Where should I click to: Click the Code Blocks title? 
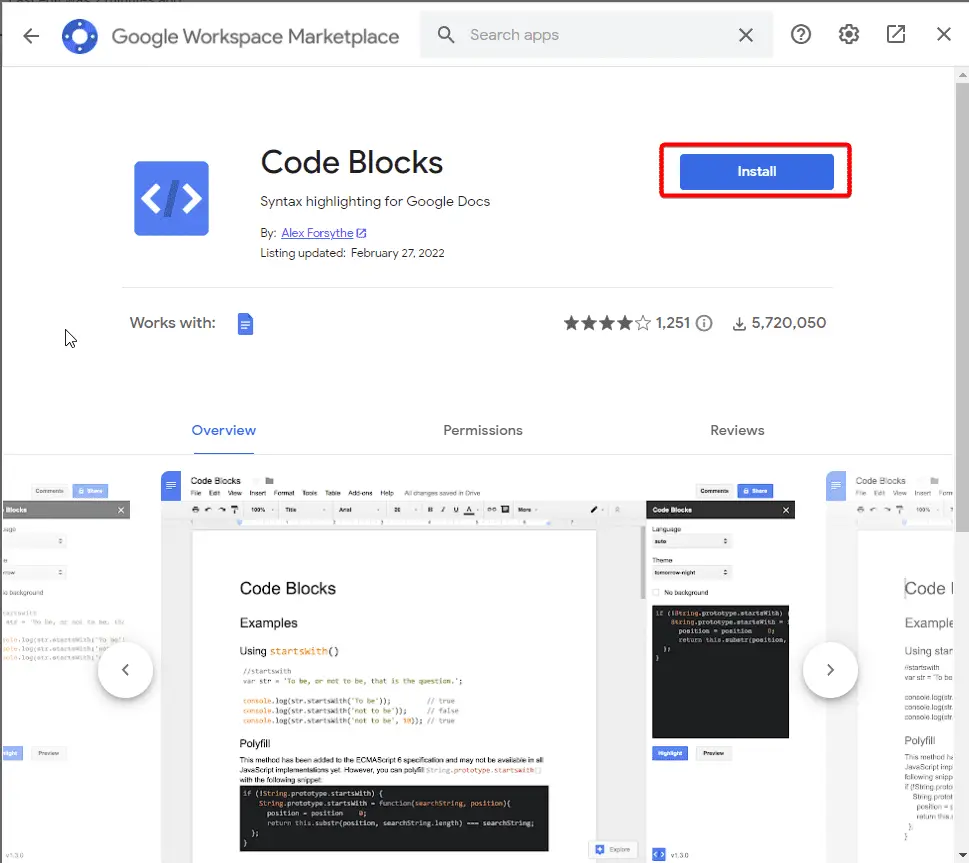[x=352, y=163]
